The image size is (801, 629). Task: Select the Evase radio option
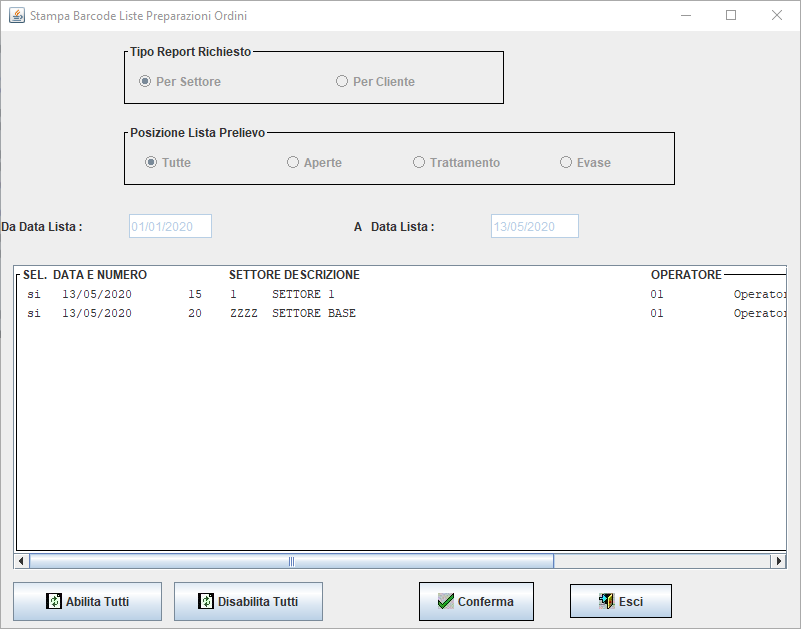pyautogui.click(x=567, y=163)
